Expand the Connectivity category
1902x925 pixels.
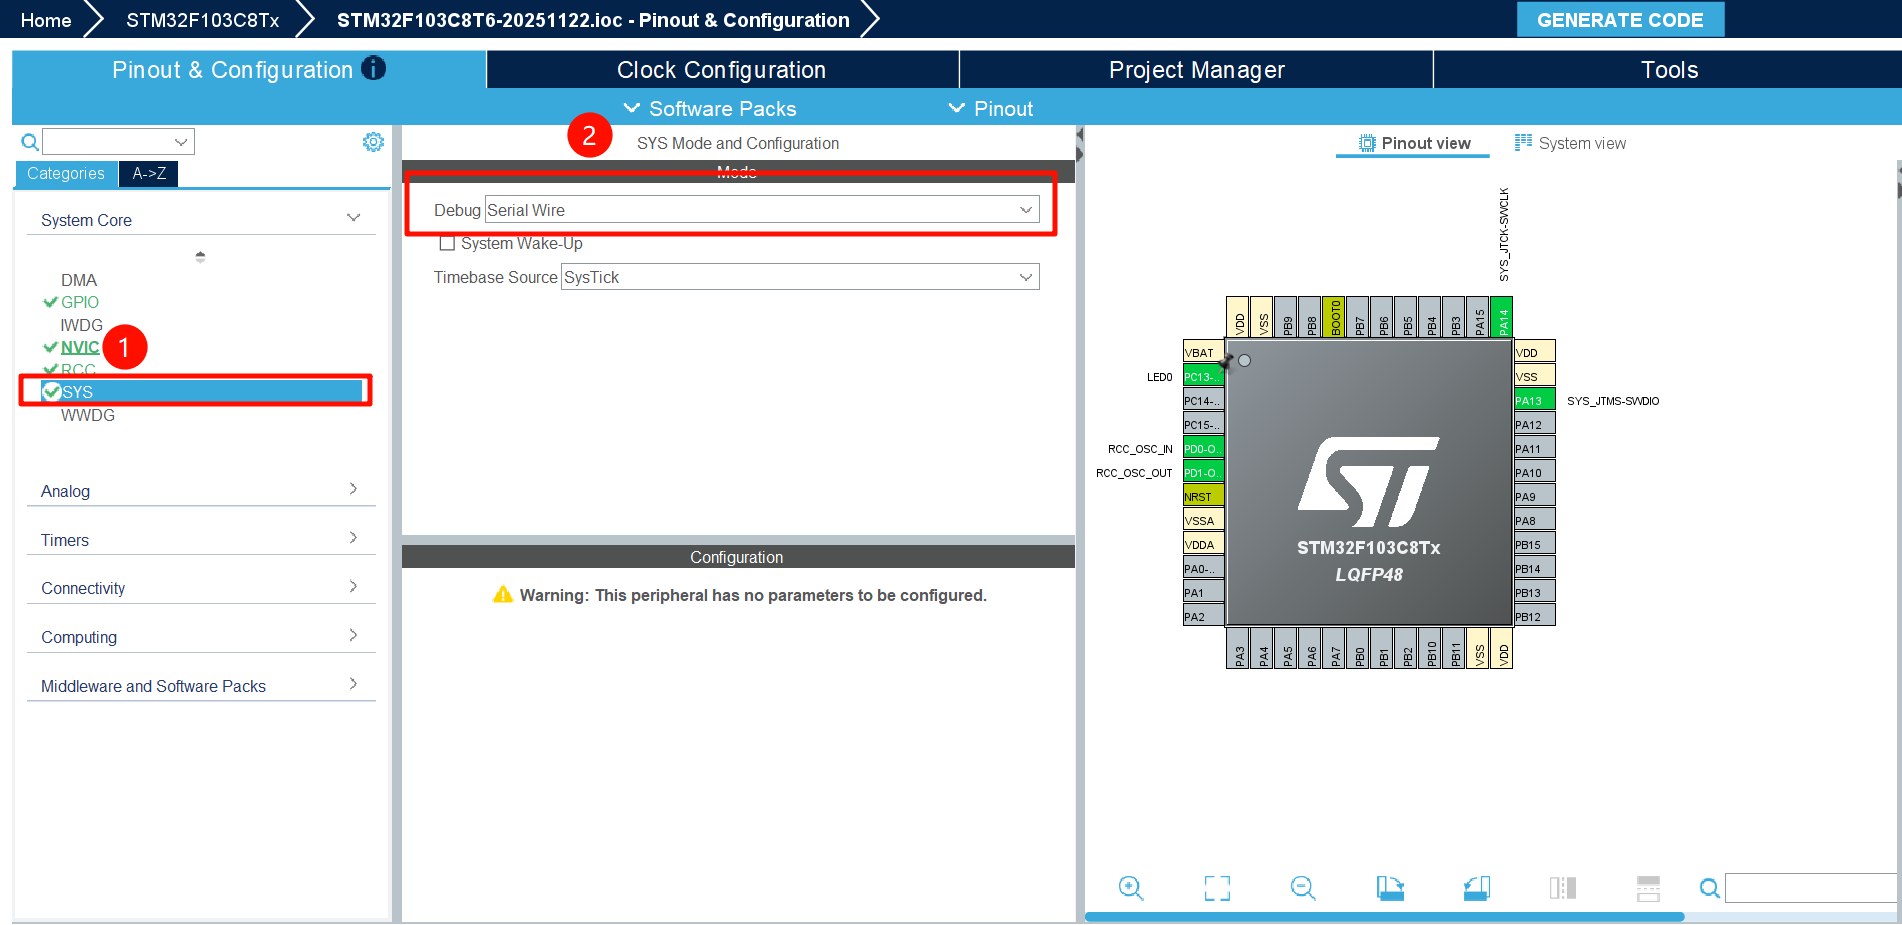[200, 588]
